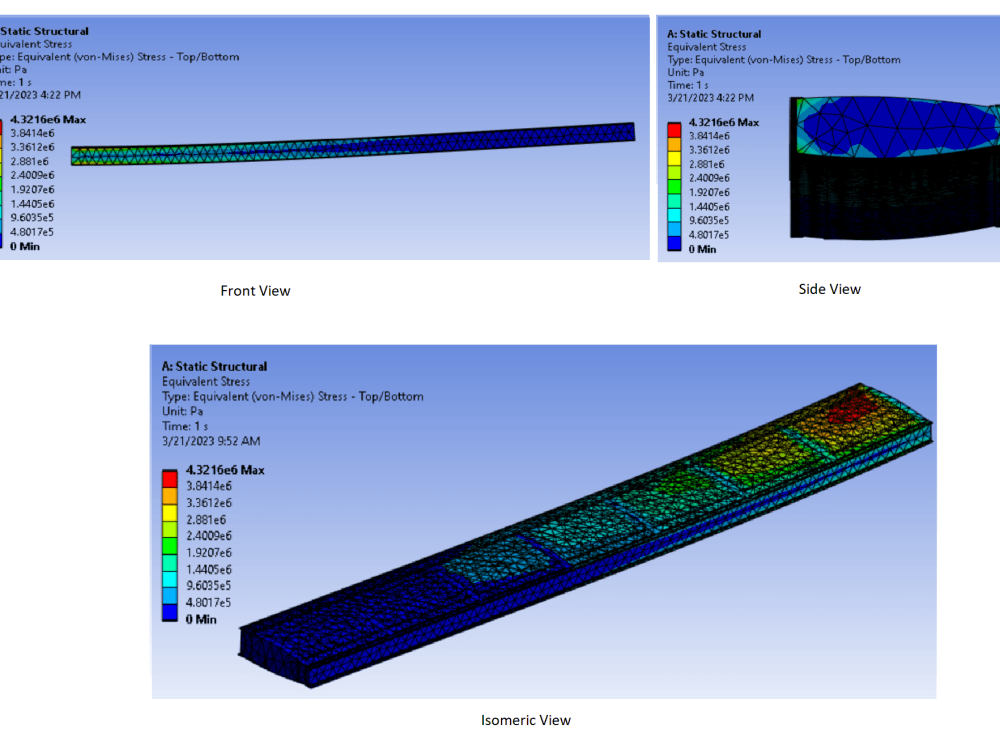
Task: Click the red swatch in Side View legend
Action: (x=674, y=130)
